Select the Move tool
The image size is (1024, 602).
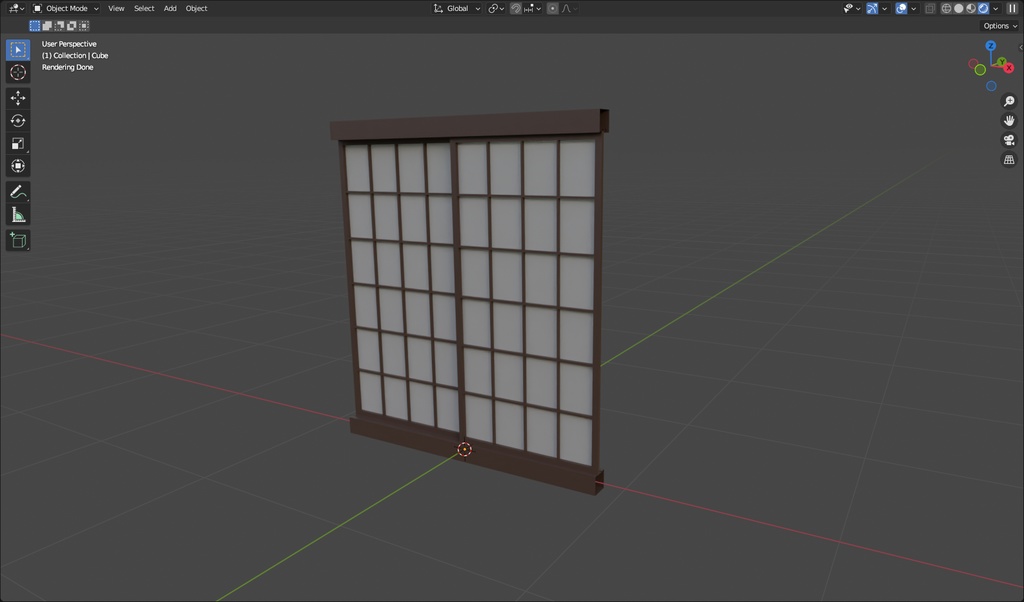pyautogui.click(x=18, y=98)
